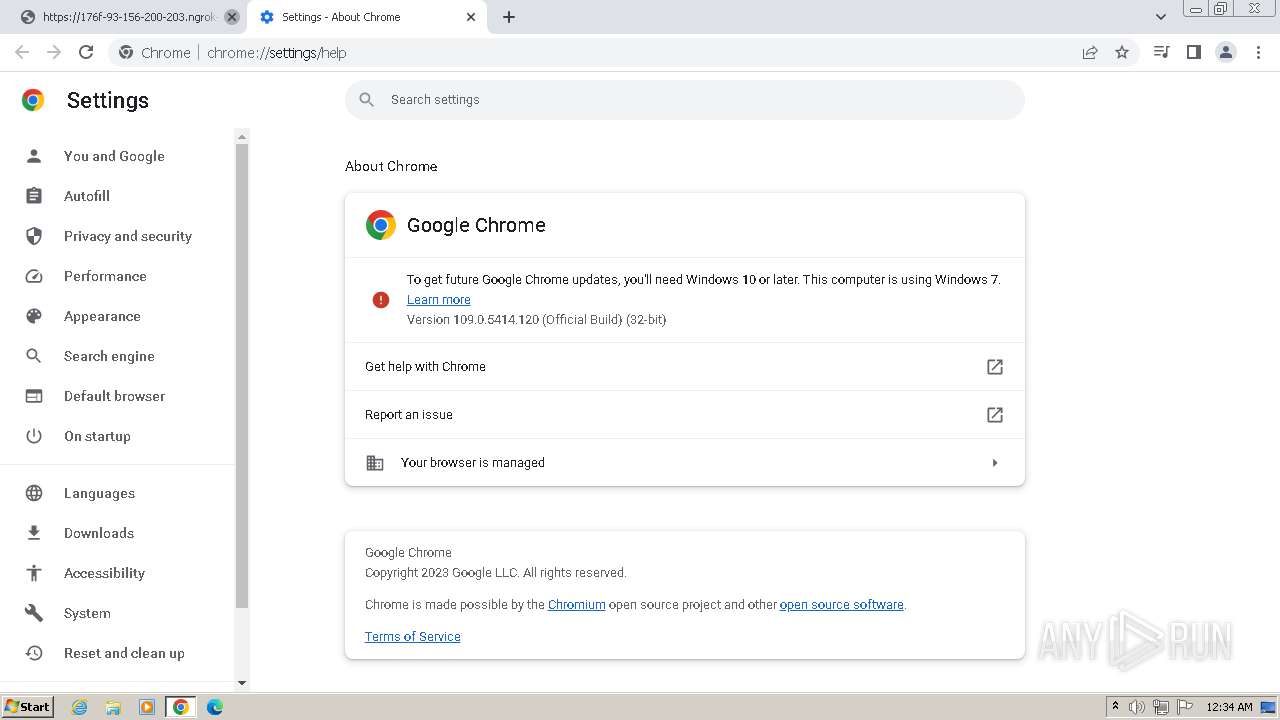
Task: Reload the page with the refresh icon
Action: point(86,52)
